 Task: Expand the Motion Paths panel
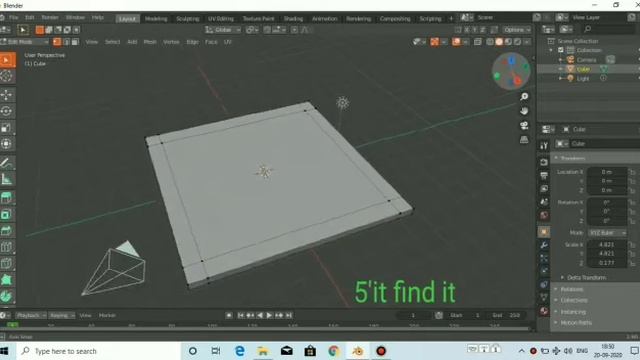click(576, 323)
